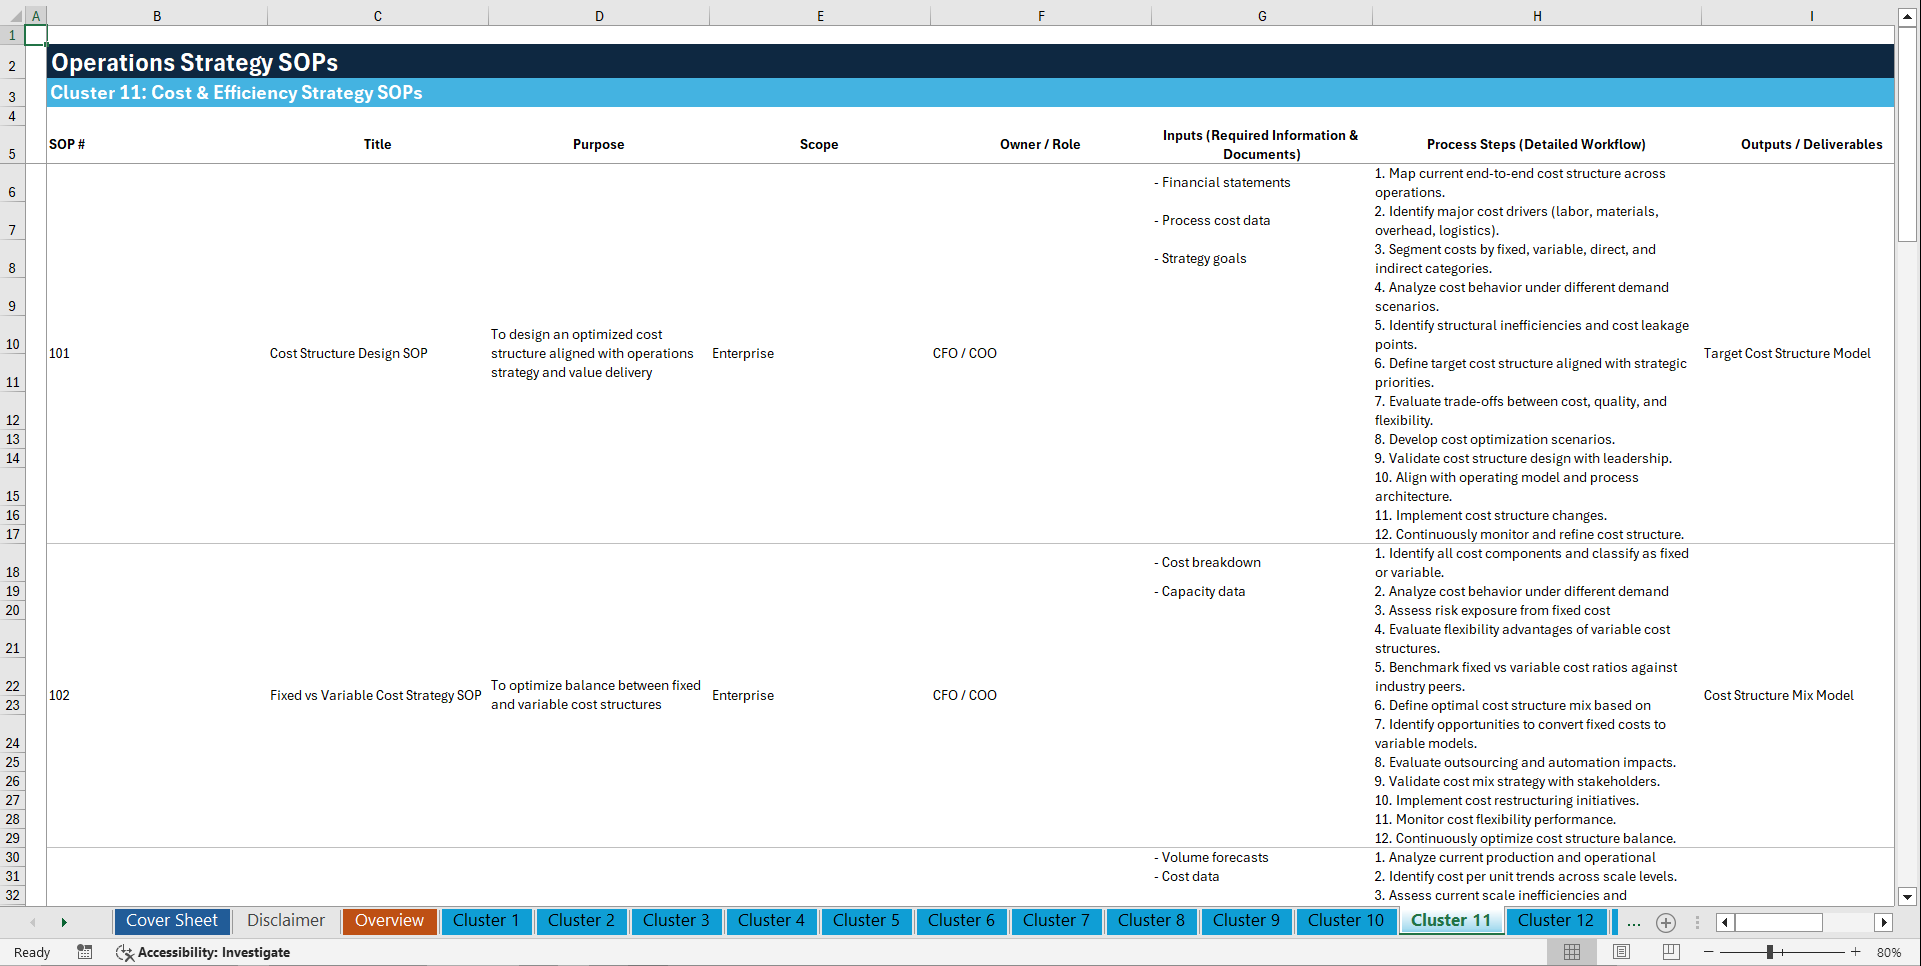Switch to the Cluster 5 tab
Screen dimensions: 1921x966
coord(866,921)
